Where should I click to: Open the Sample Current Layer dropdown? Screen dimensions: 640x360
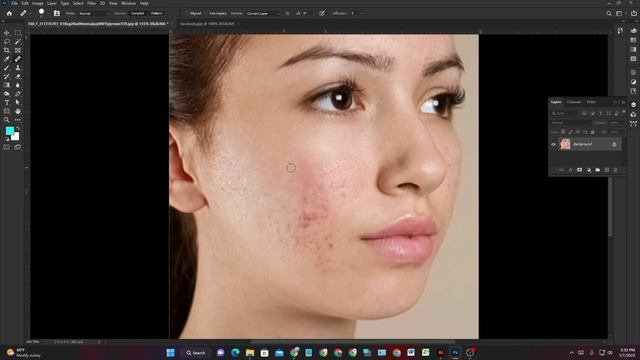coord(263,13)
